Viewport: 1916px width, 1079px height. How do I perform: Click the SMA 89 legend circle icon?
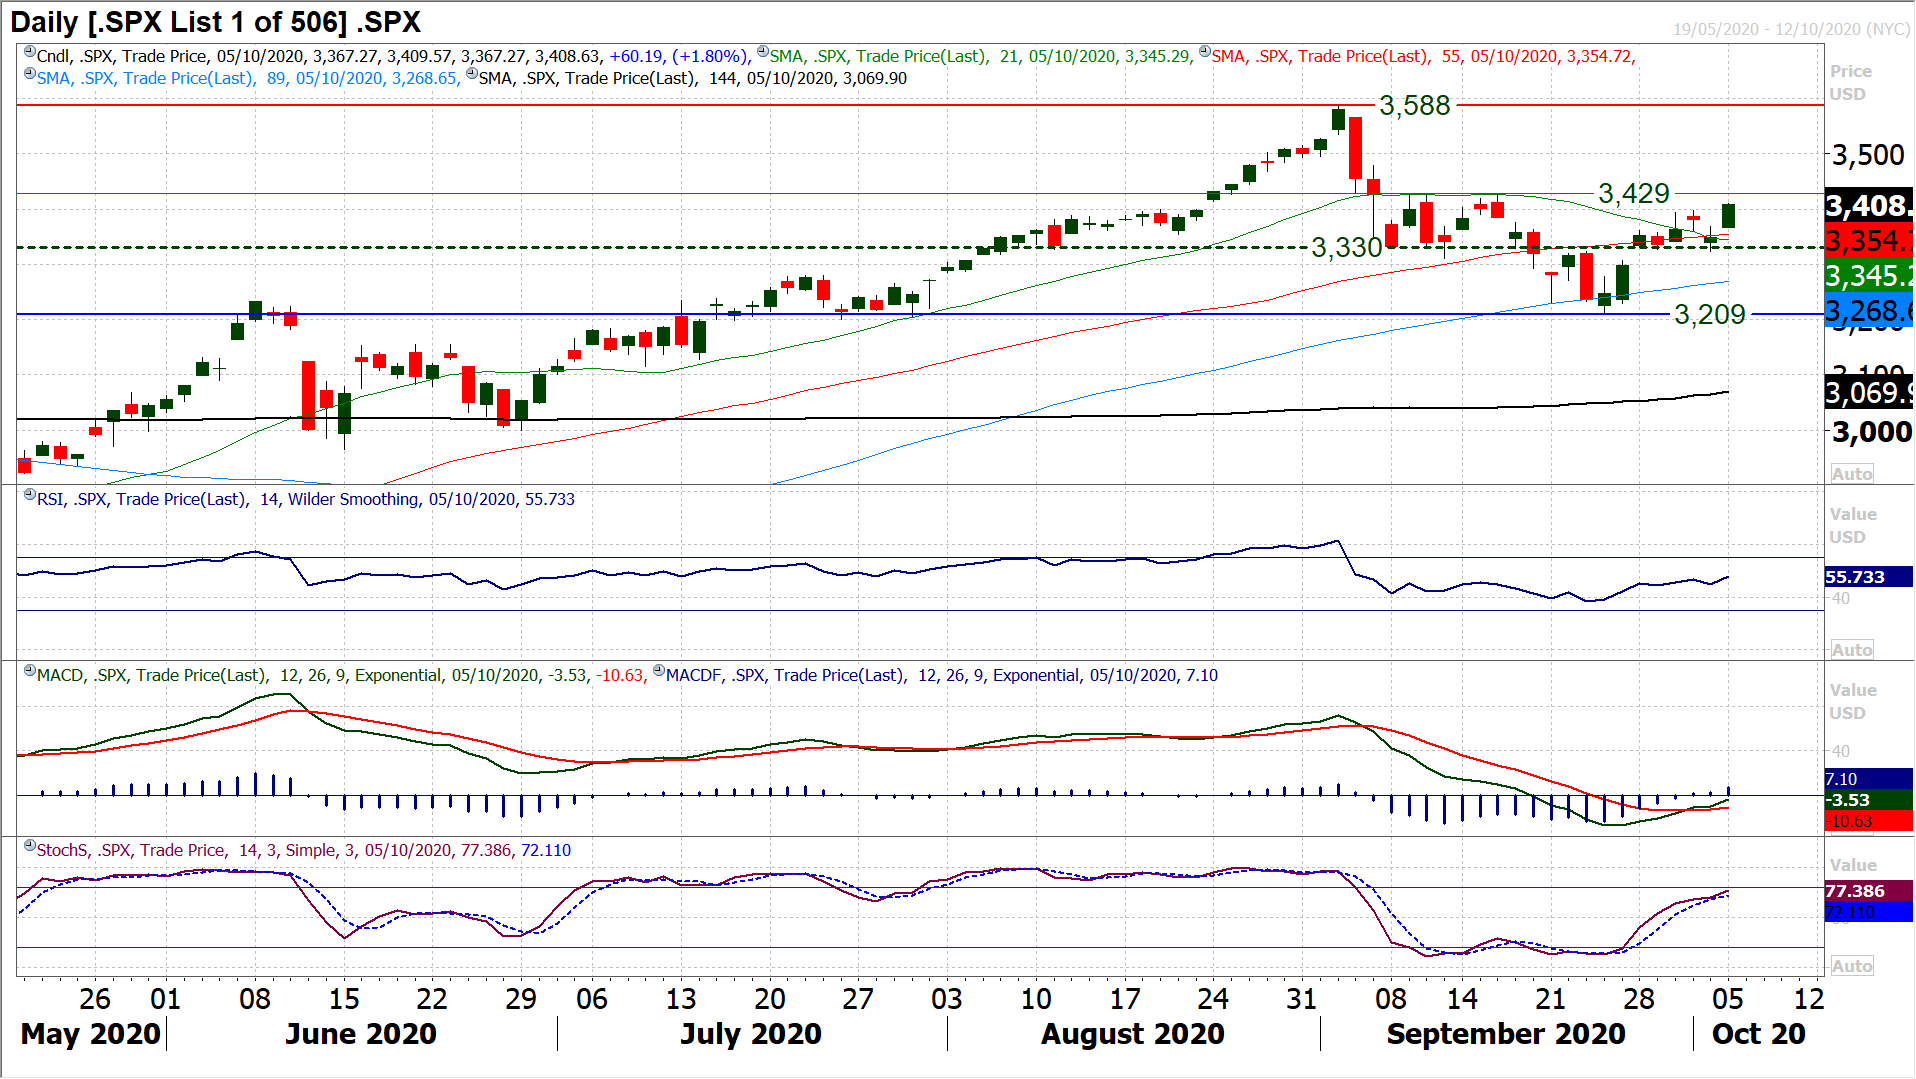click(30, 74)
